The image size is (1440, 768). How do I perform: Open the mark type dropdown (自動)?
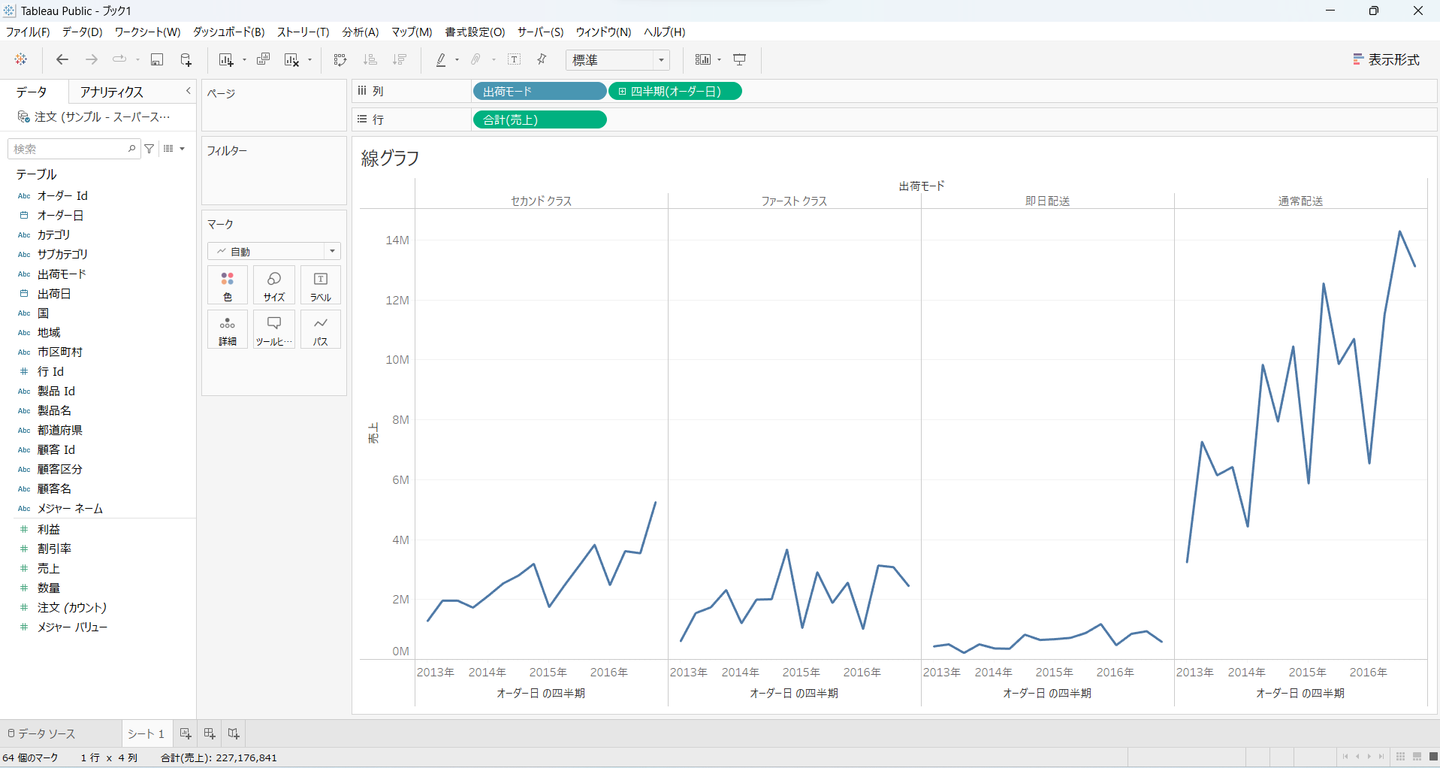(x=274, y=252)
